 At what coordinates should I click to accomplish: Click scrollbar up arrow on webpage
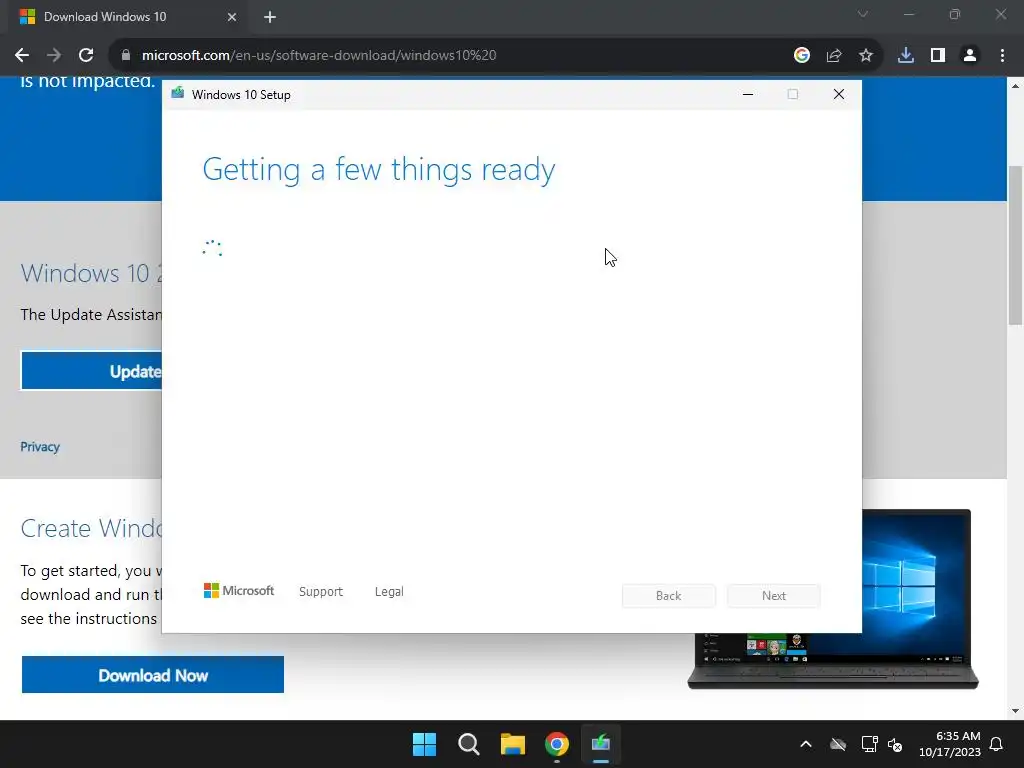(1015, 86)
